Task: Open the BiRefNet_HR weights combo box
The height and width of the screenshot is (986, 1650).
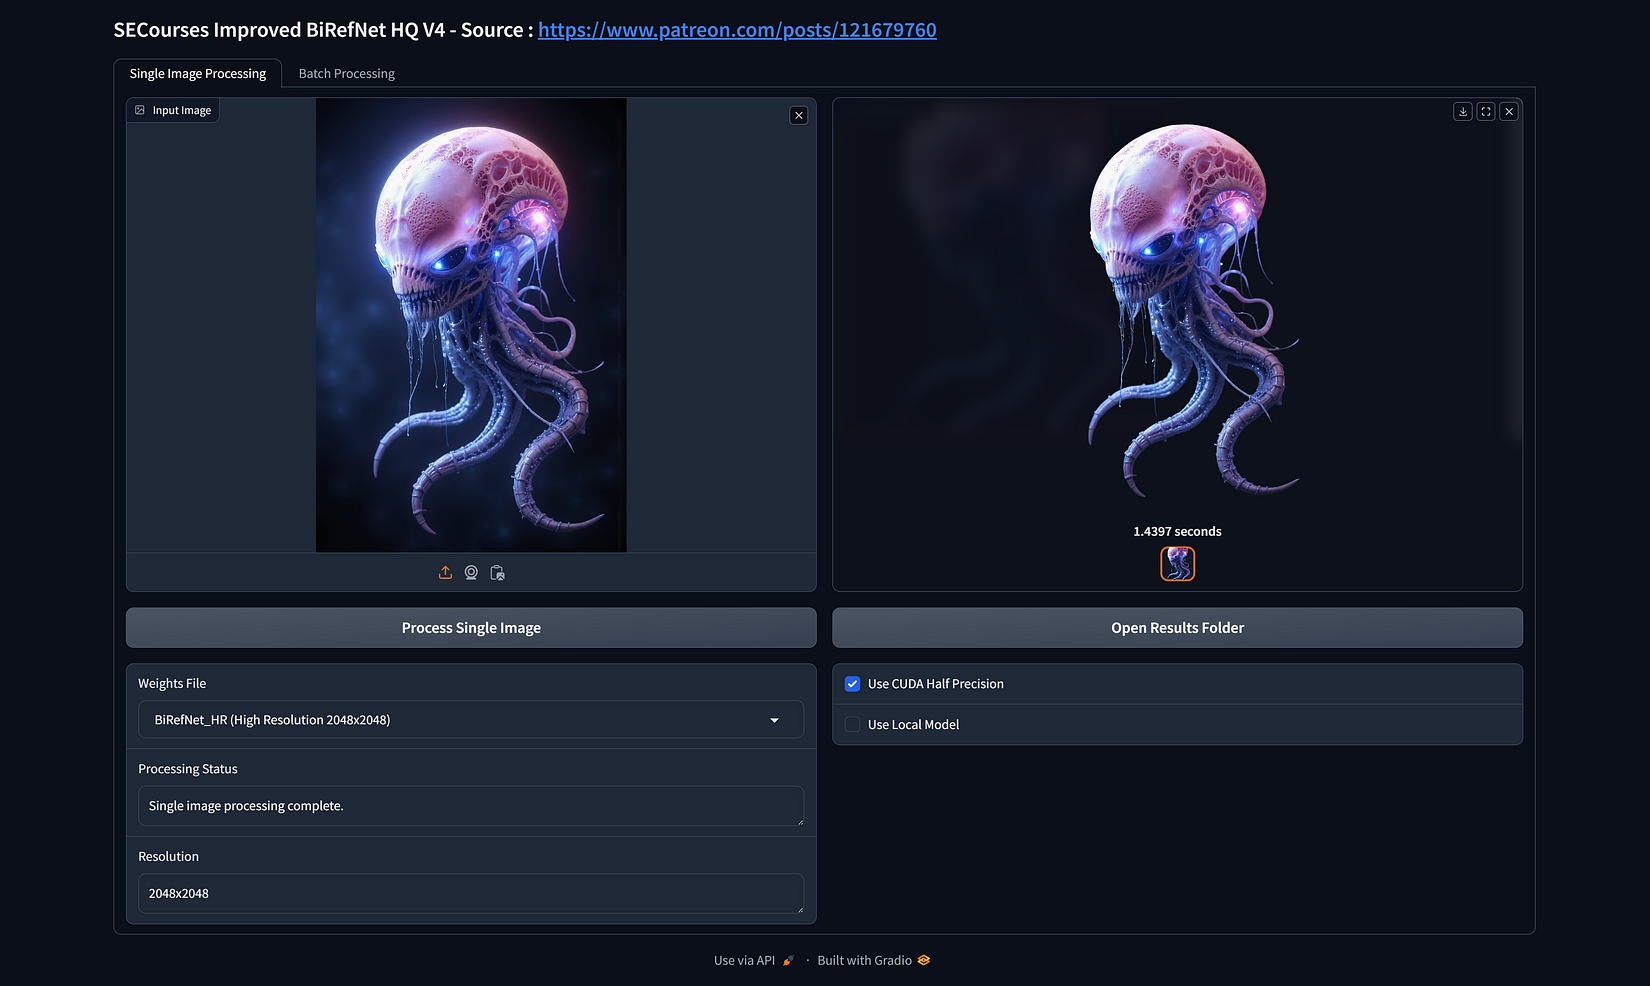Action: [x=471, y=720]
